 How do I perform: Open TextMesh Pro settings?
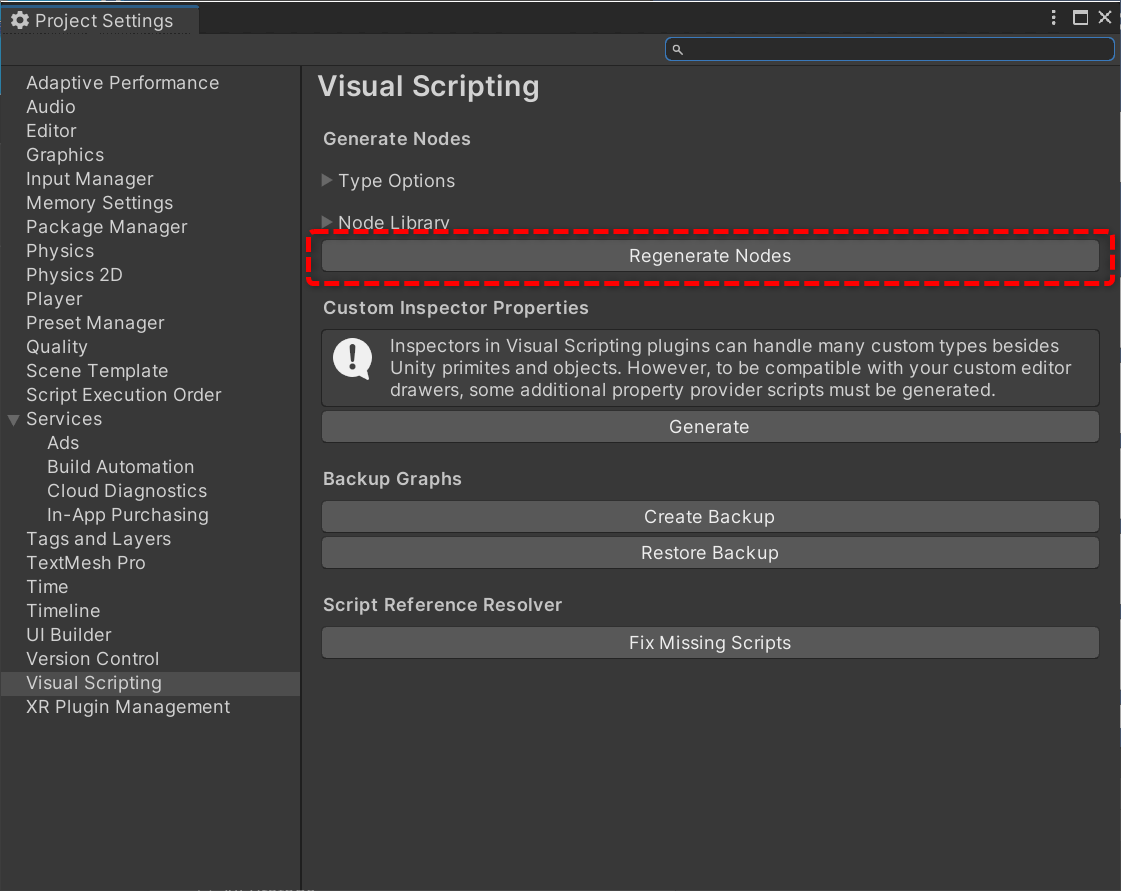click(86, 563)
